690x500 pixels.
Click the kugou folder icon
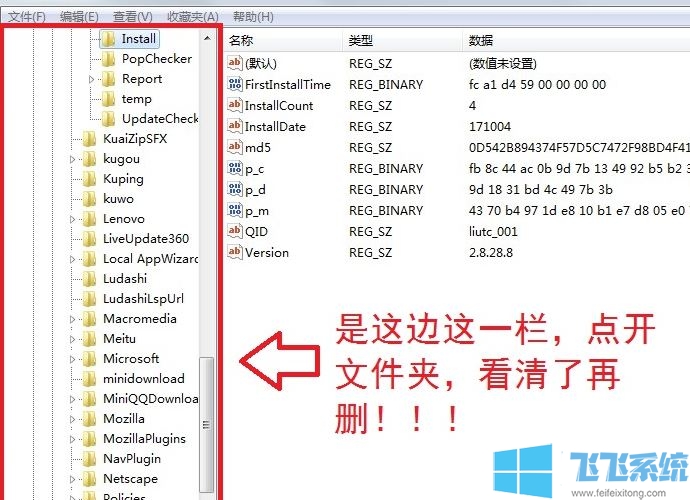[89, 159]
